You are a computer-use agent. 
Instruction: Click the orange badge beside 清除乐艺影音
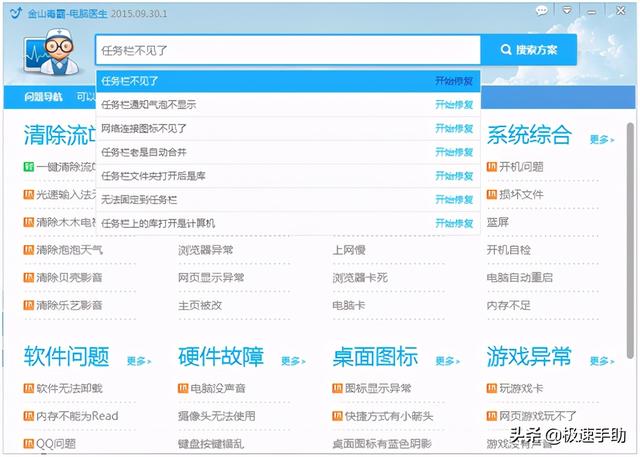[x=29, y=305]
